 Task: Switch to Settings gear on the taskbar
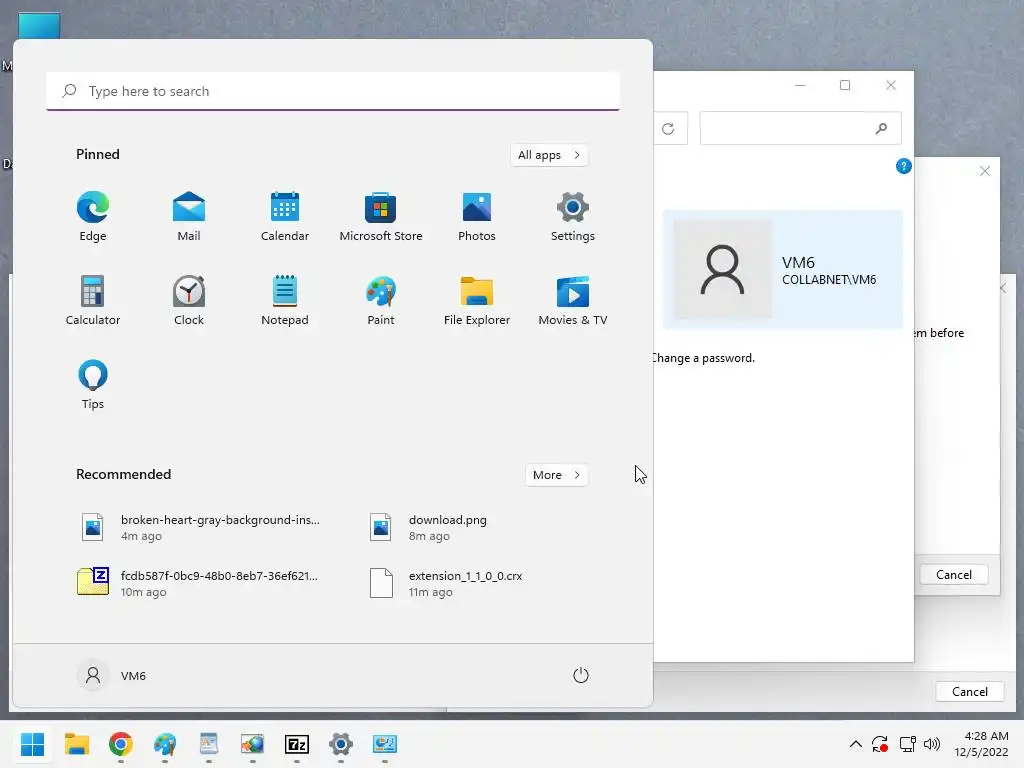(x=341, y=744)
